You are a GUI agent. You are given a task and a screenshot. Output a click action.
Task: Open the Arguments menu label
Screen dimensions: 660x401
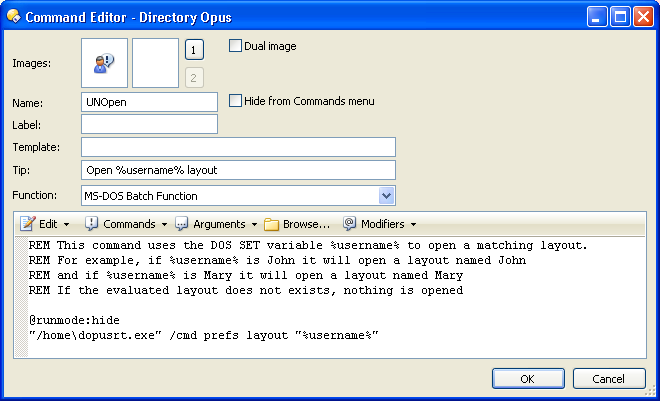(x=219, y=224)
